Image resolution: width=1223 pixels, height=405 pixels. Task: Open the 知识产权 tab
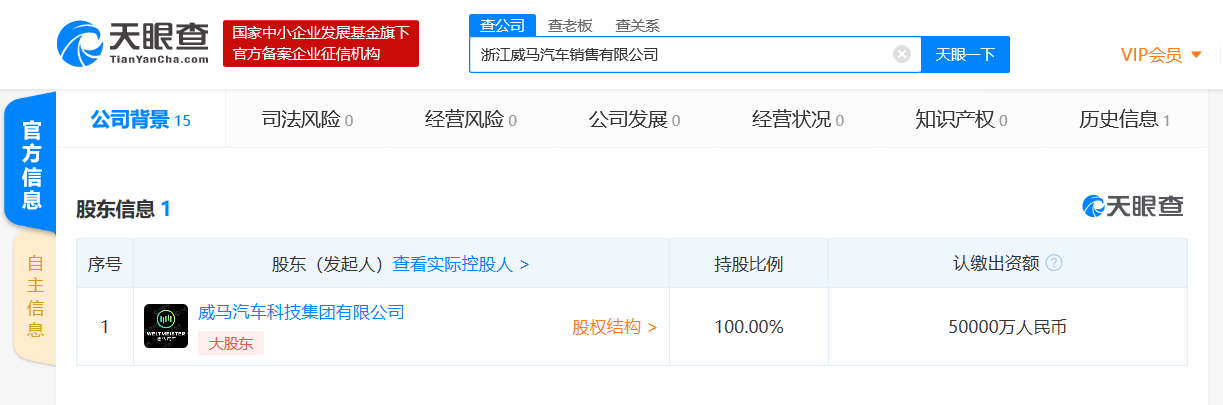(961, 120)
